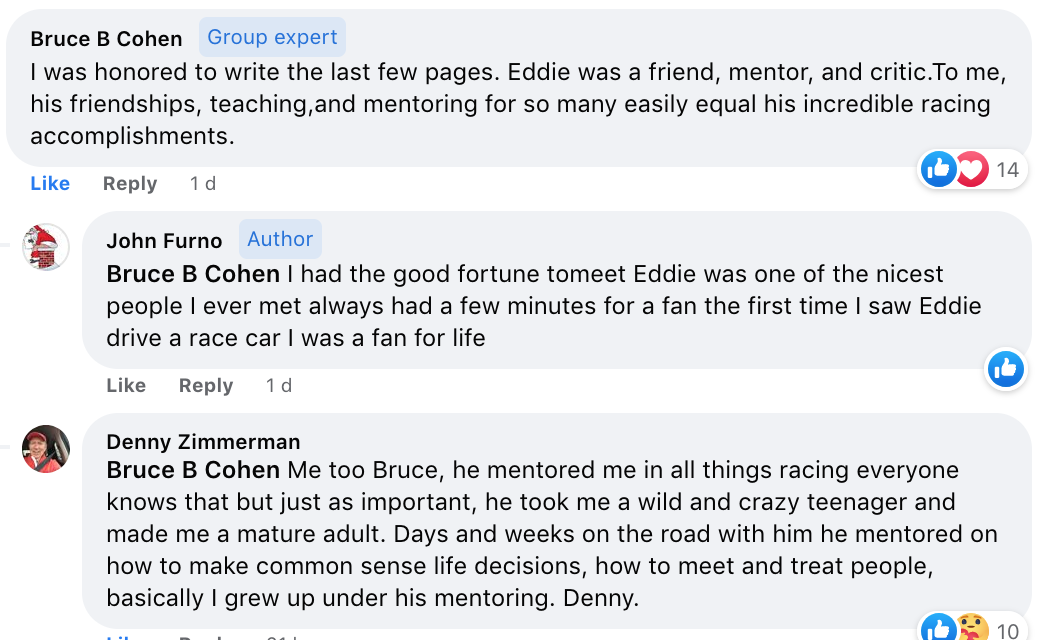Screen dimensions: 1040x640
Task: Open Bruce B Cohen's profile name at top
Action: [x=106, y=39]
